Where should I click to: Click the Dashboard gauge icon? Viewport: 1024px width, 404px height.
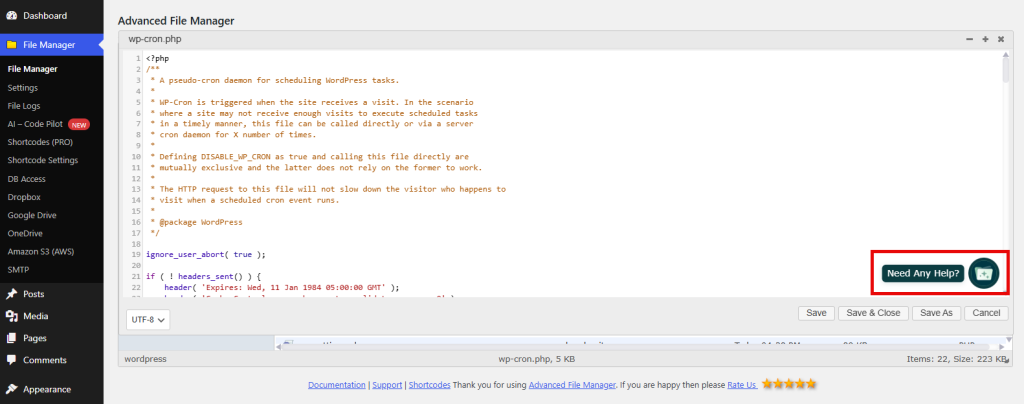tap(11, 16)
